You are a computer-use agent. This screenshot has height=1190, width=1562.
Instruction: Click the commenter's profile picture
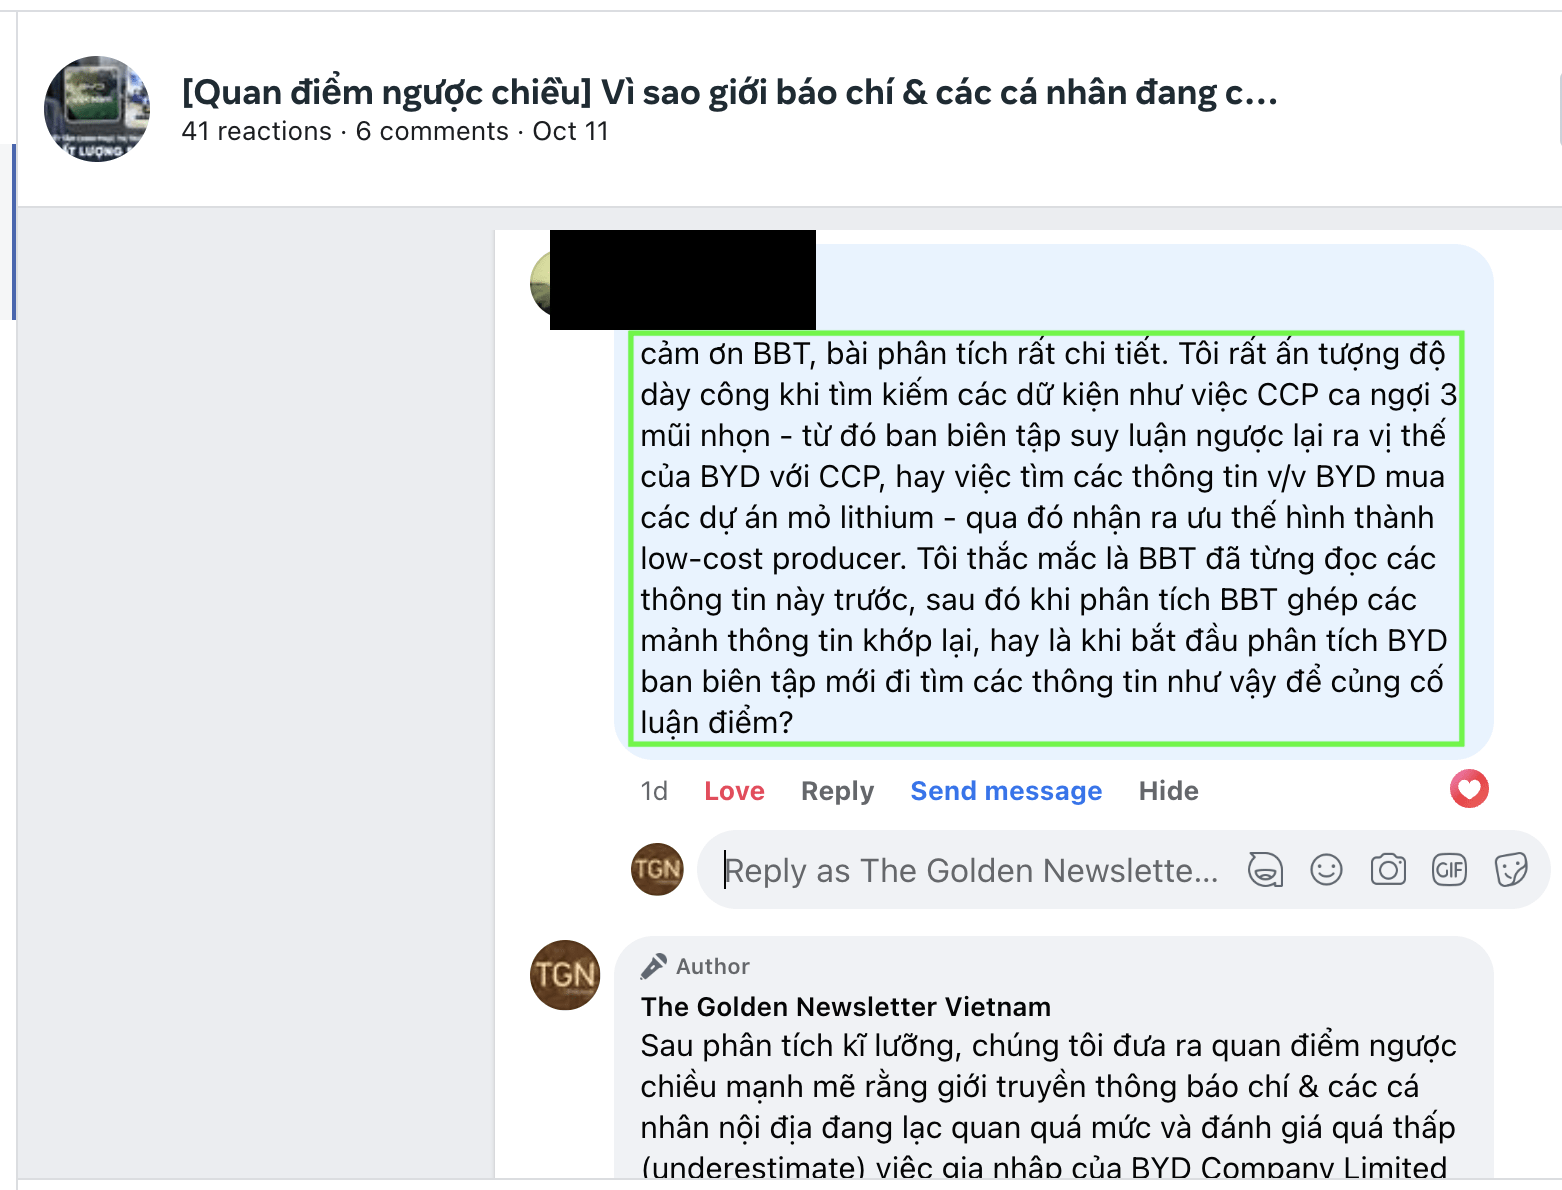pos(540,283)
